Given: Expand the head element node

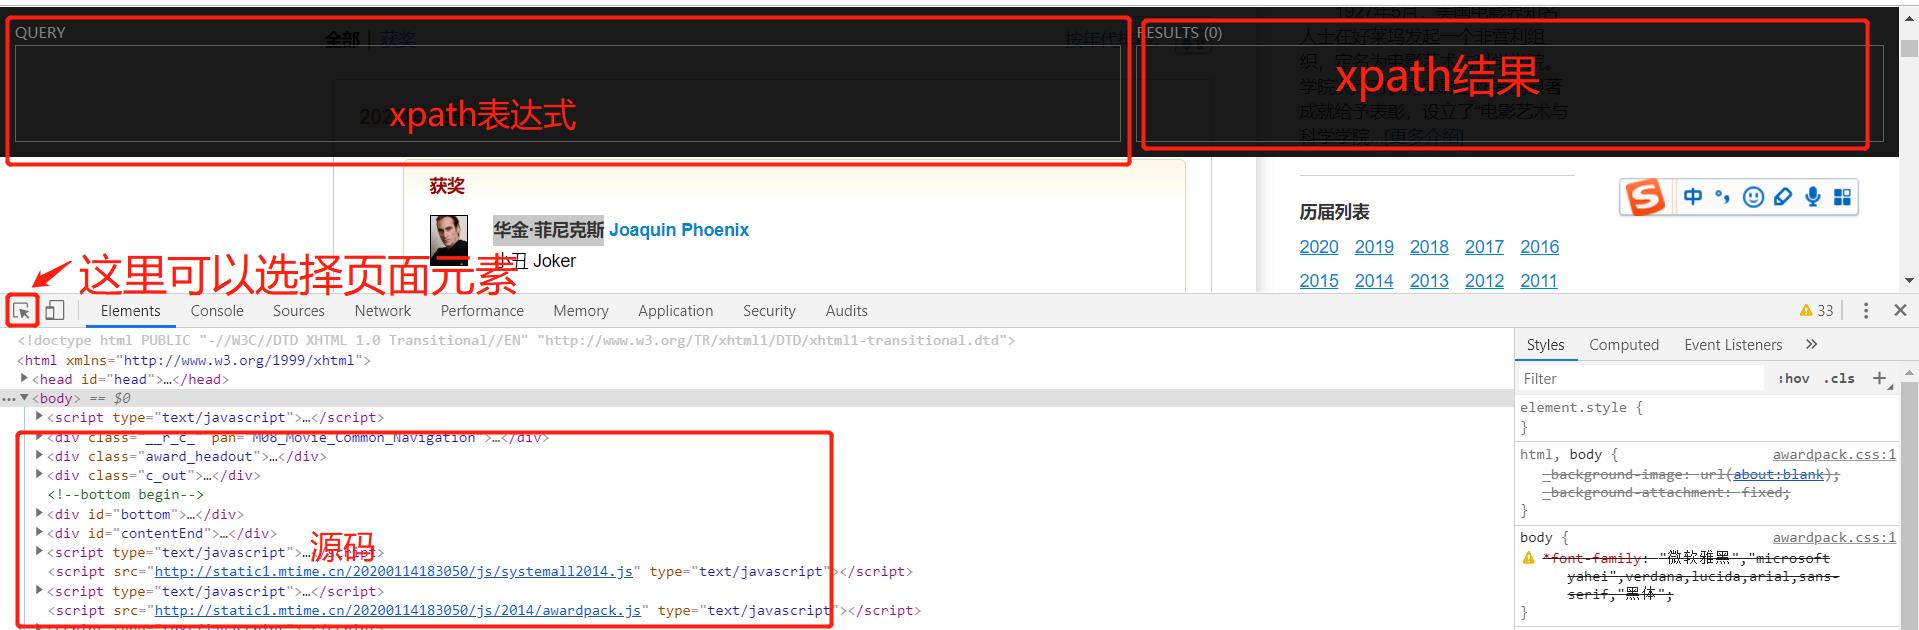Looking at the screenshot, I should [25, 379].
